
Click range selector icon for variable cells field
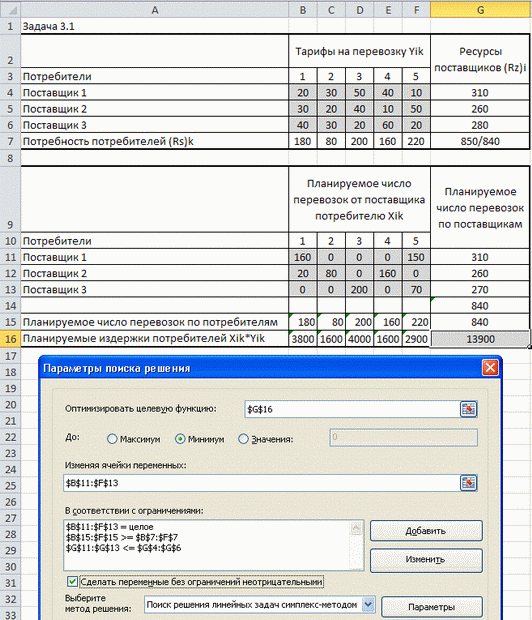click(468, 483)
